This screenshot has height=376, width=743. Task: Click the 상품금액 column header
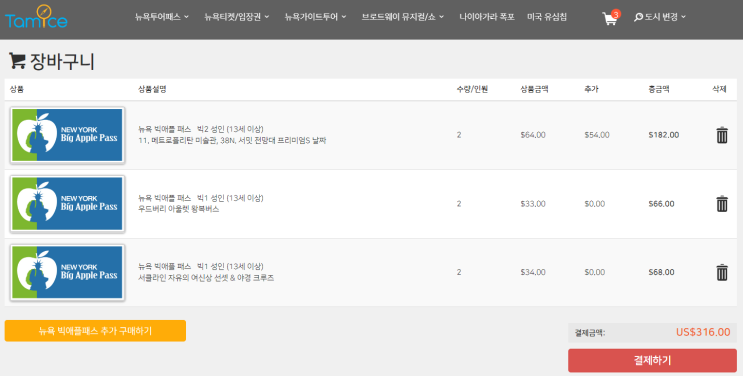coord(535,89)
